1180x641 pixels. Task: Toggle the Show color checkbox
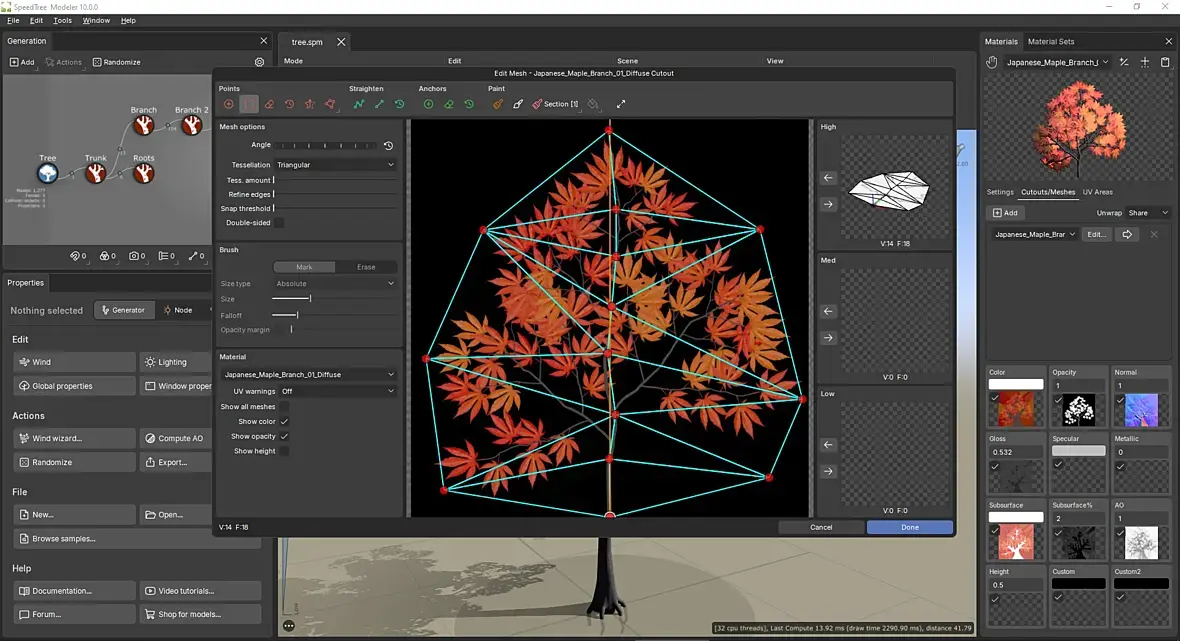click(284, 422)
